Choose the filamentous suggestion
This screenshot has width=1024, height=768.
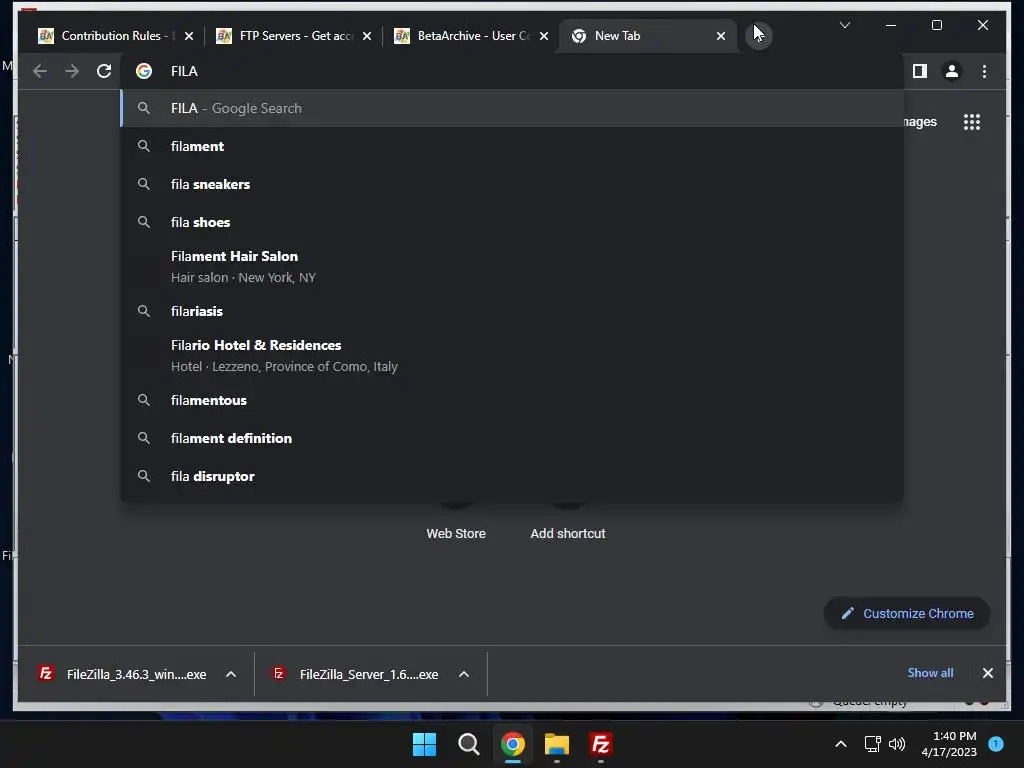[x=512, y=400]
